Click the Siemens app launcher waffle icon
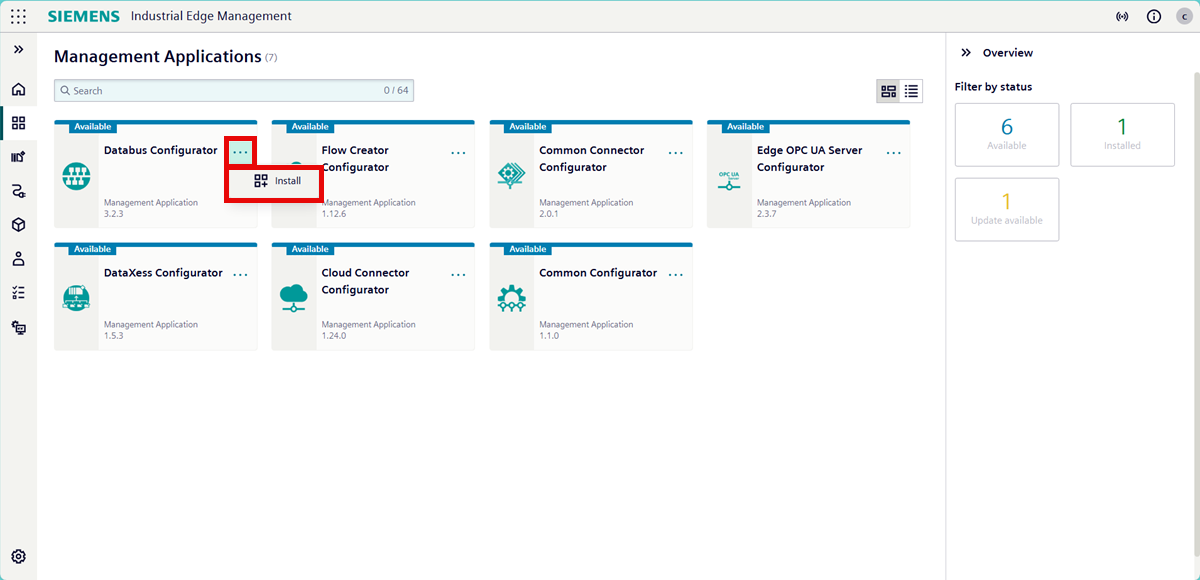Image resolution: width=1200 pixels, height=580 pixels. [x=18, y=16]
